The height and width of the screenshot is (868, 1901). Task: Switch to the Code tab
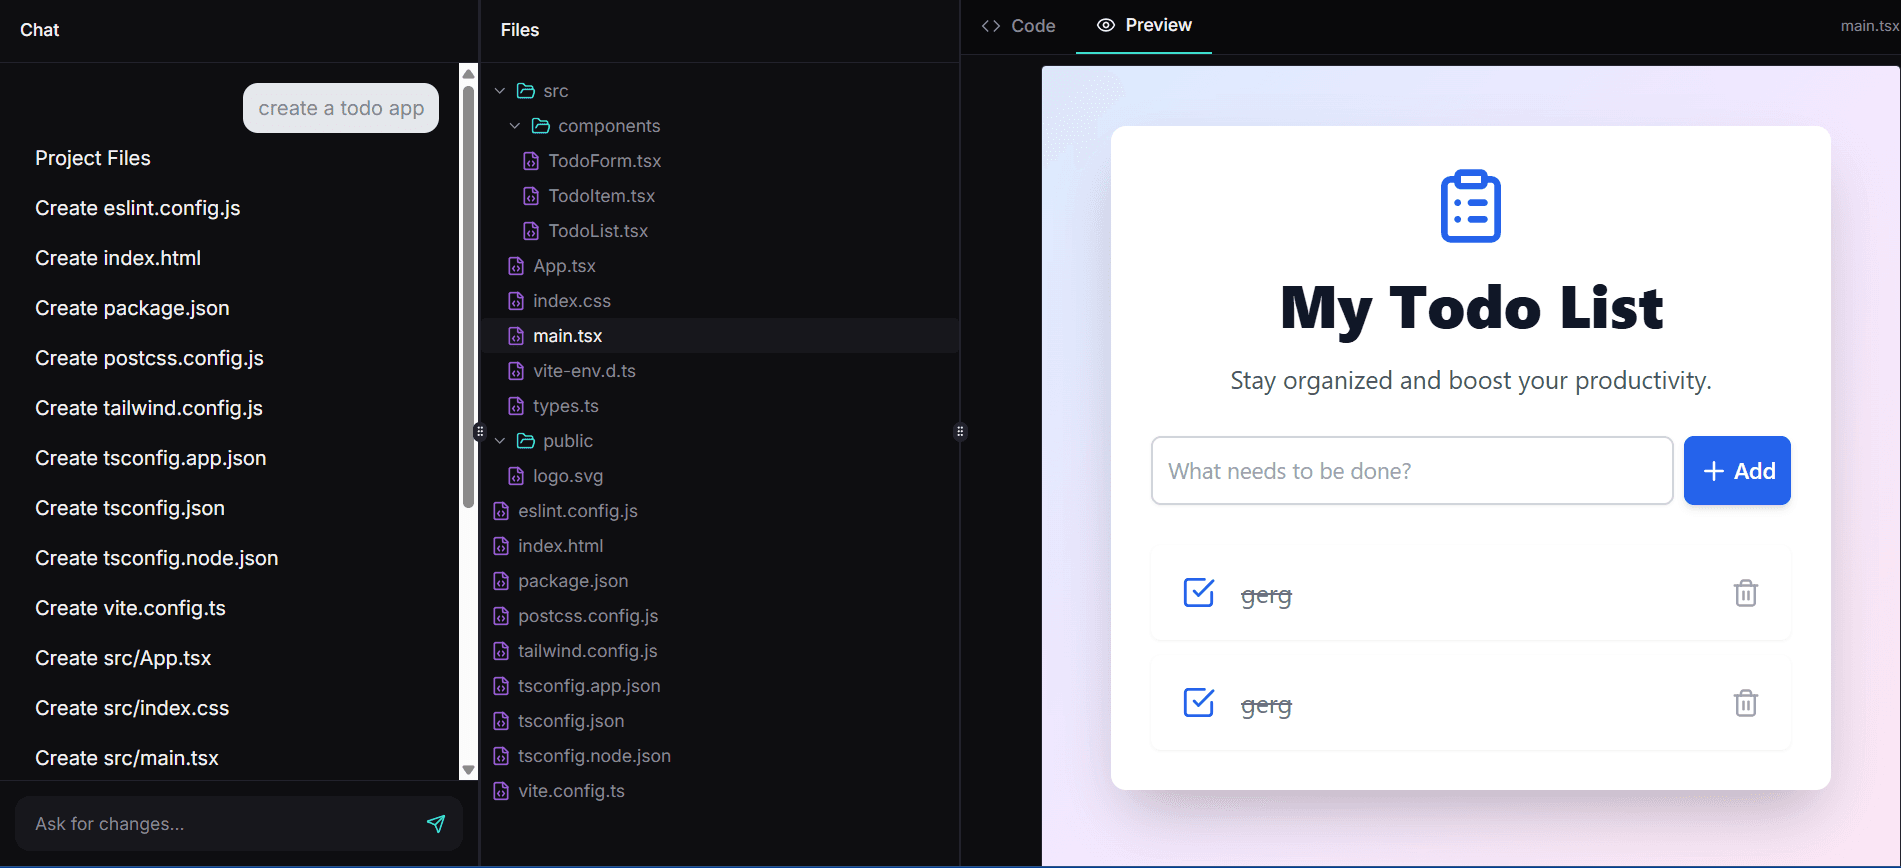tap(1018, 26)
